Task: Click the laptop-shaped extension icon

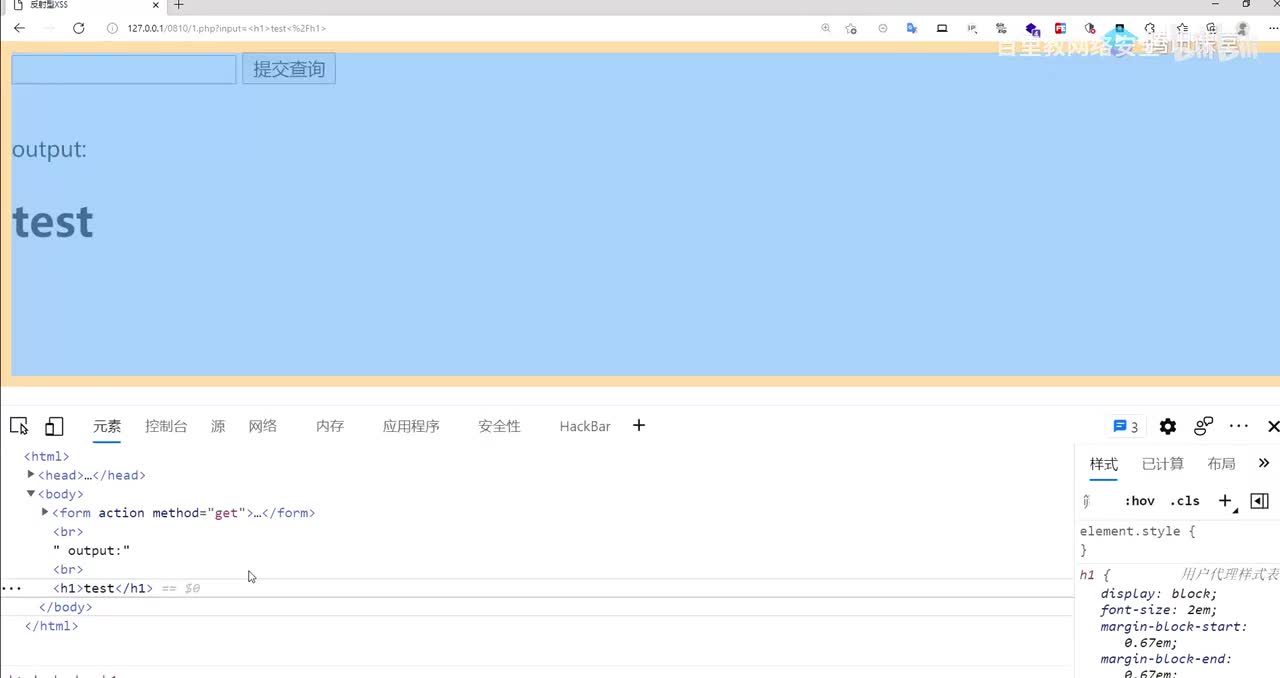Action: tap(942, 28)
